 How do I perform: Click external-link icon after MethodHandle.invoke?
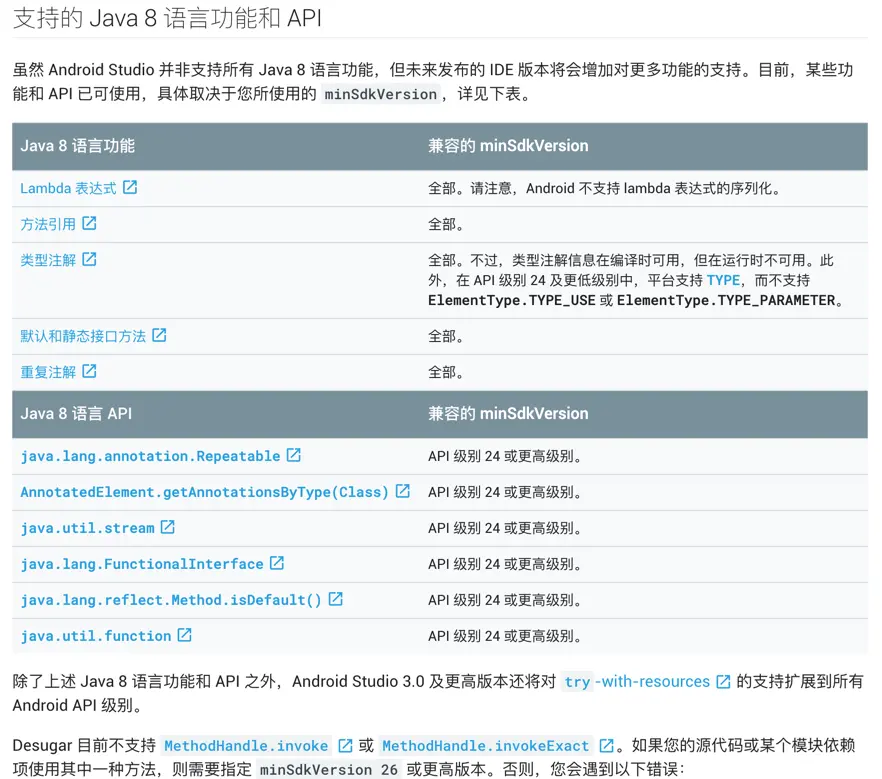(345, 746)
